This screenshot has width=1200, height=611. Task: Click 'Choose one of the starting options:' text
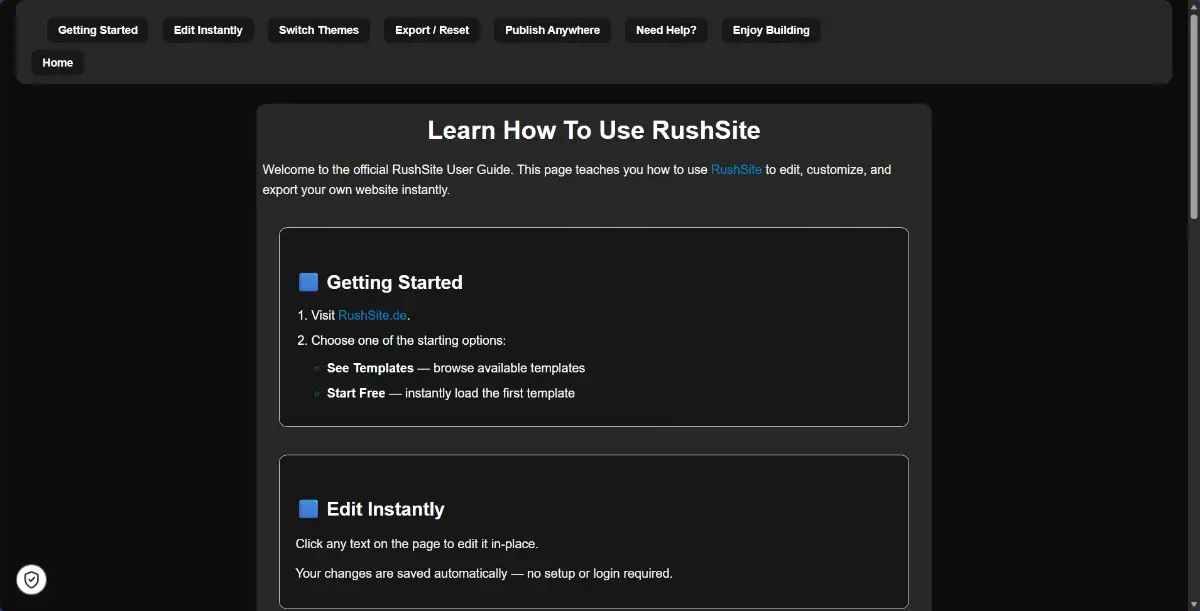(x=408, y=340)
